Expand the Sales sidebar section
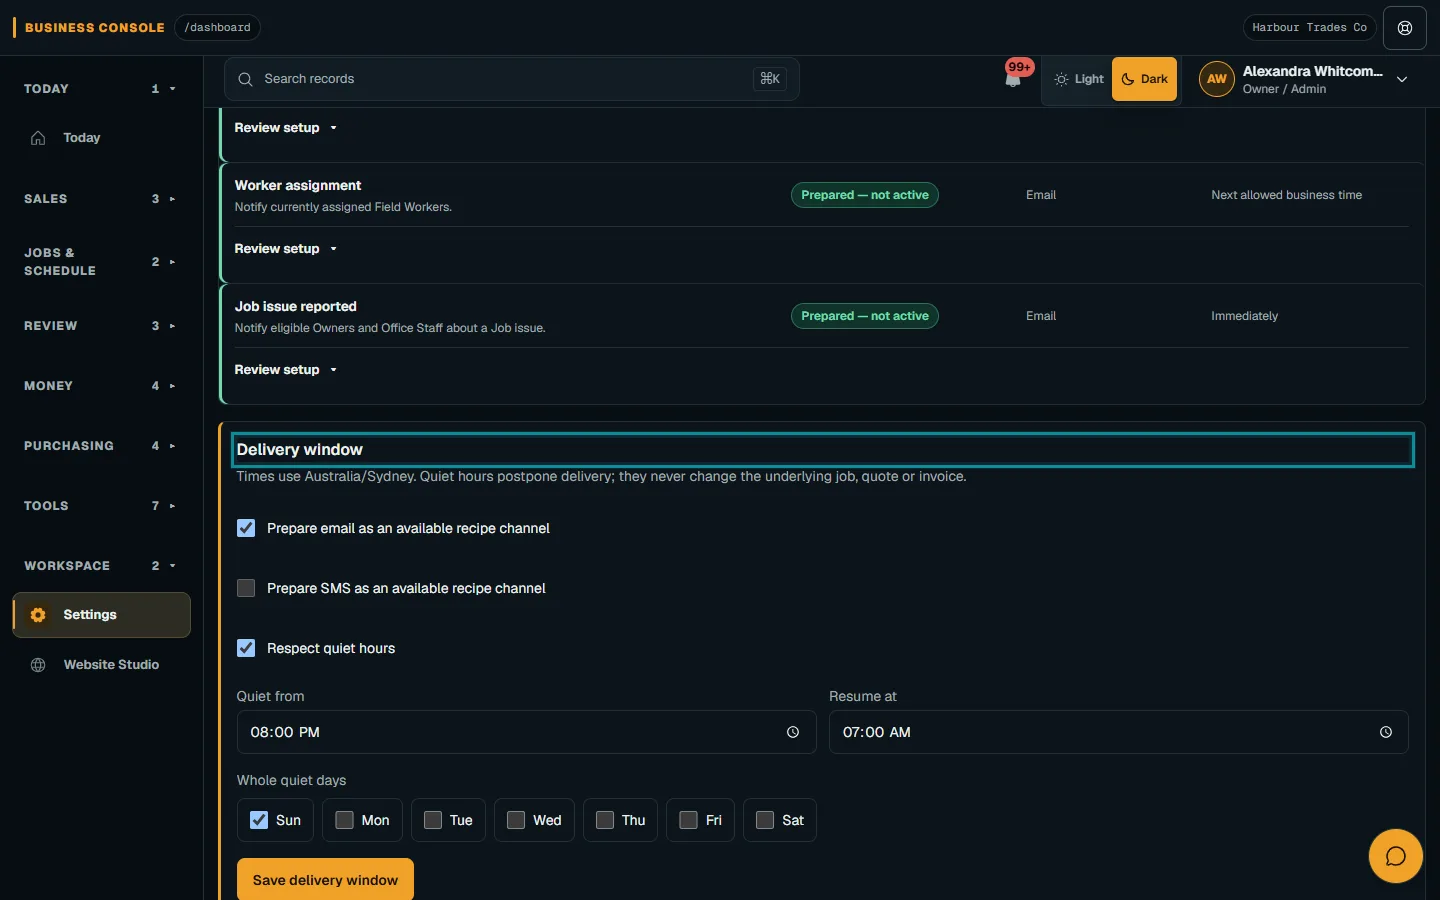The width and height of the screenshot is (1440, 900). 101,199
